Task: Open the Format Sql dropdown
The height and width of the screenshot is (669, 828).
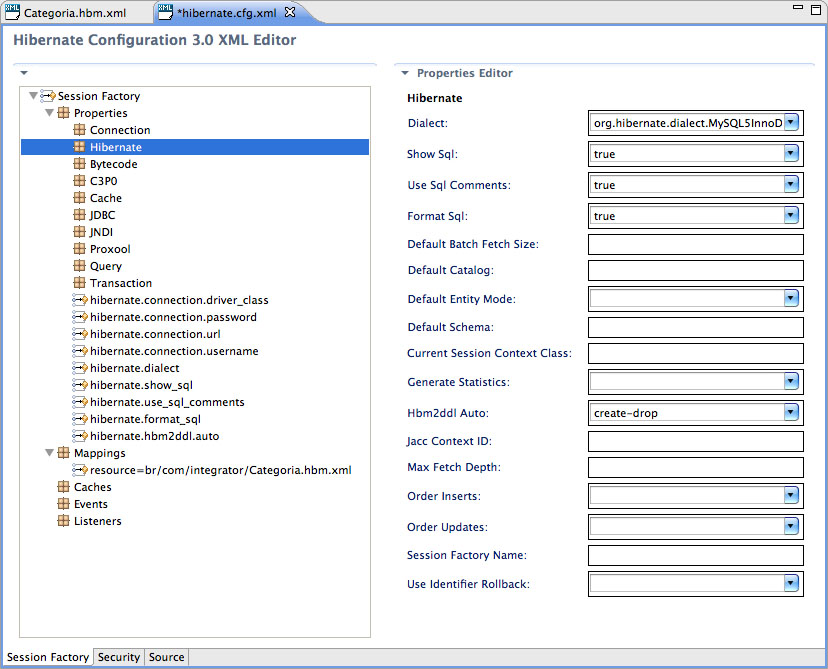Action: tap(791, 215)
